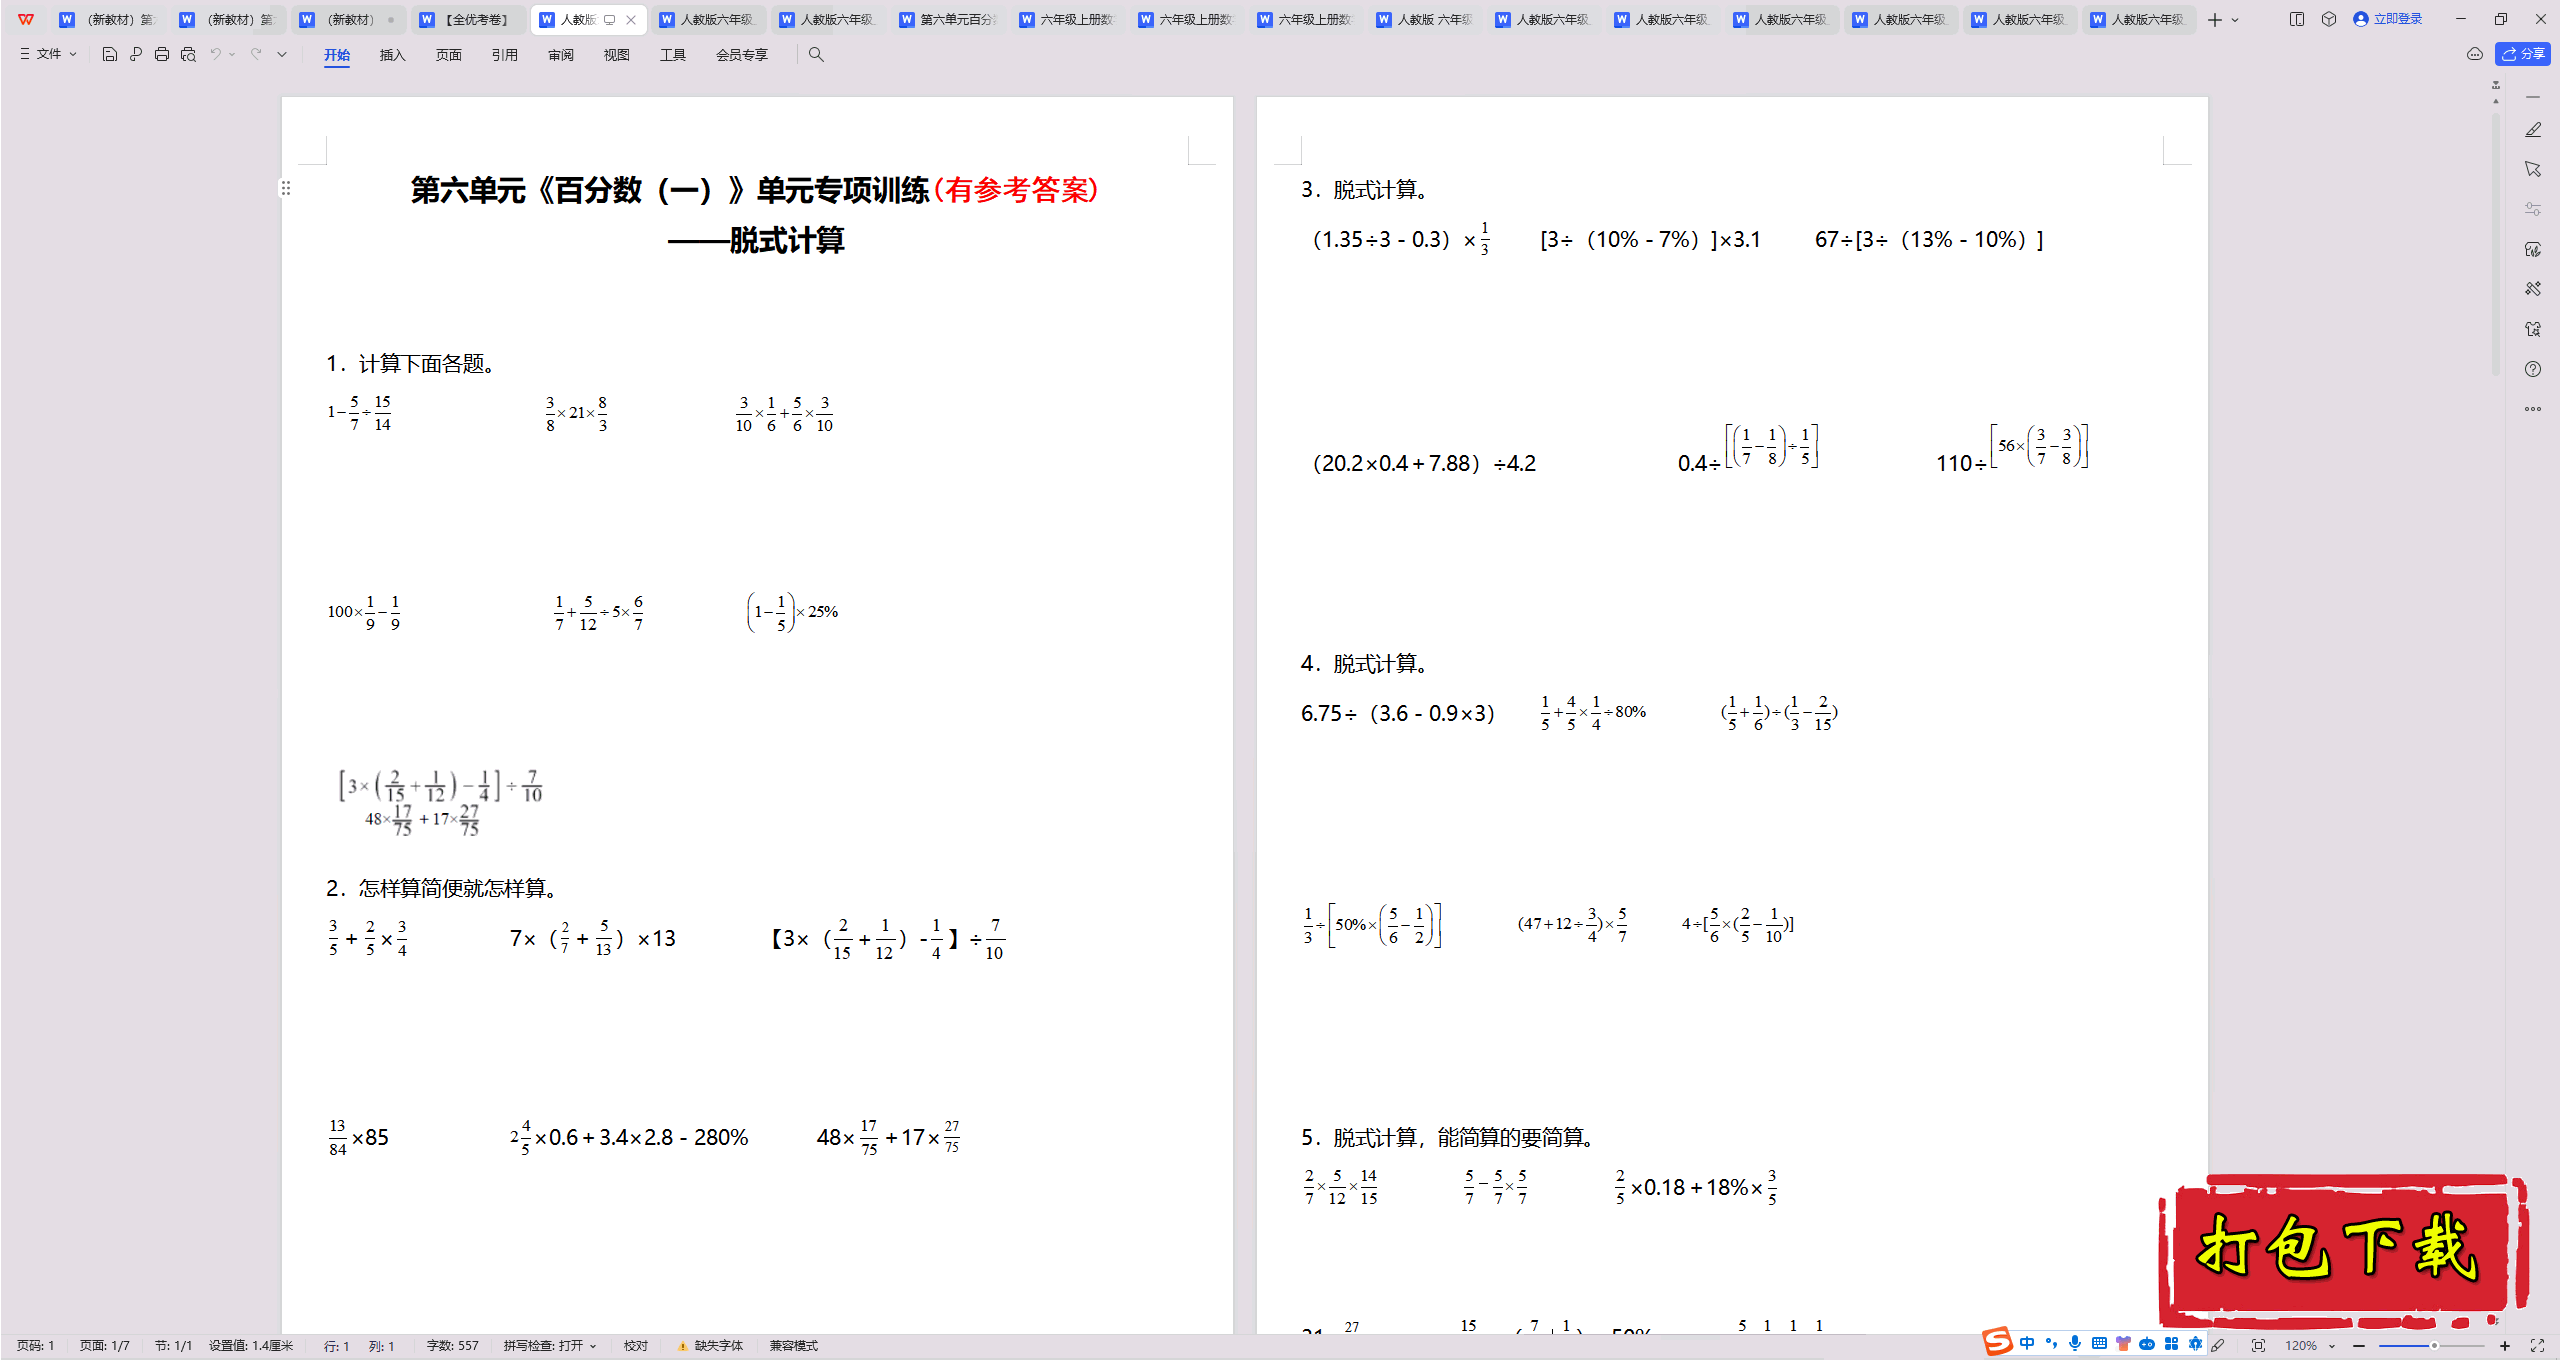The width and height of the screenshot is (2560, 1360).
Task: Toggle the split window layout icon
Action: coord(2297,19)
